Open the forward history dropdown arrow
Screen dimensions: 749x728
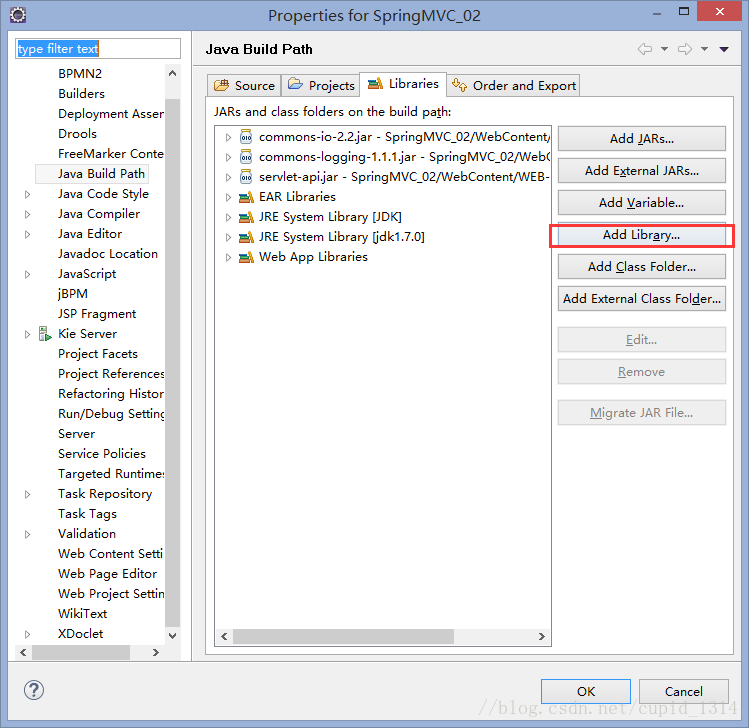pos(705,49)
